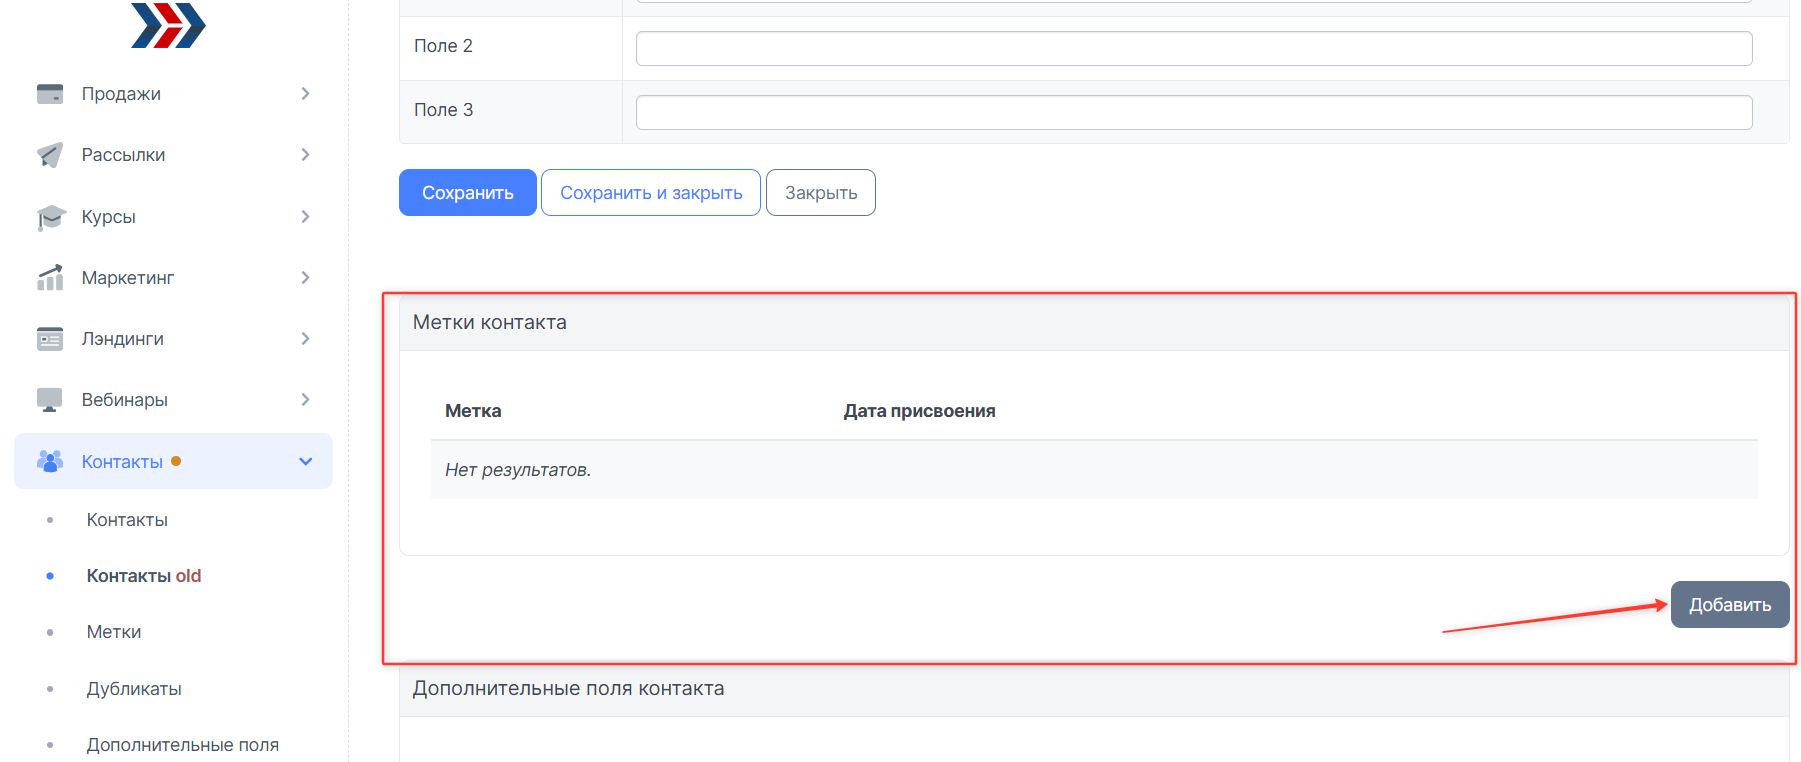Click the double-arrow logo at top left
This screenshot has width=1801, height=762.
pyautogui.click(x=167, y=25)
